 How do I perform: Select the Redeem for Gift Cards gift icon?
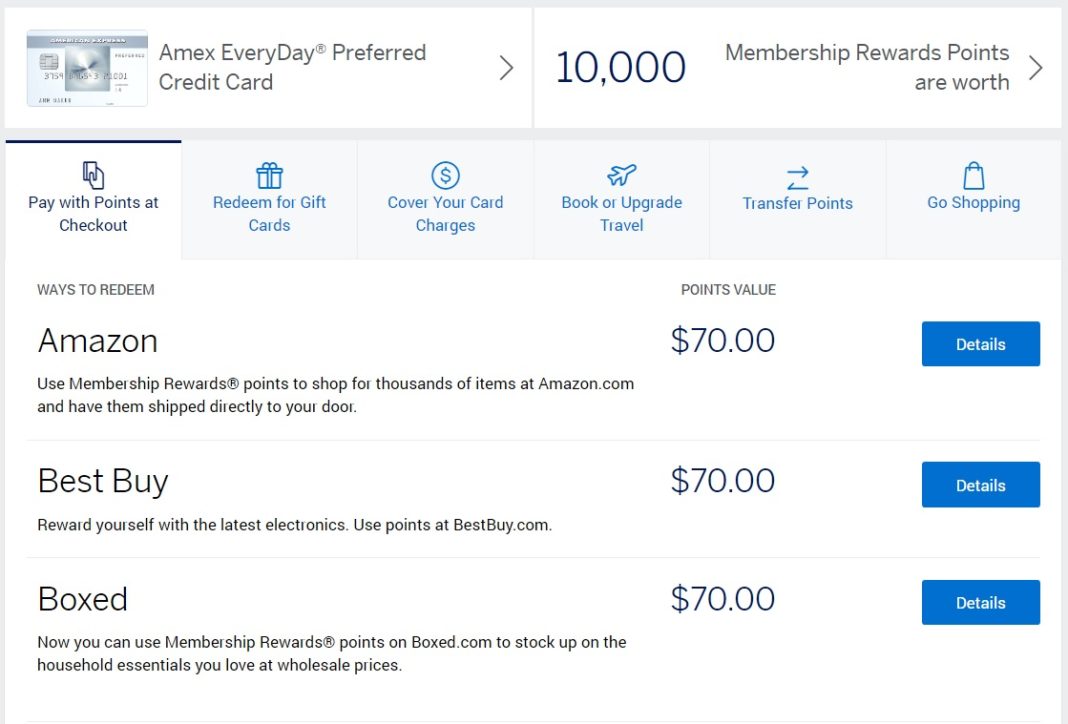click(268, 175)
